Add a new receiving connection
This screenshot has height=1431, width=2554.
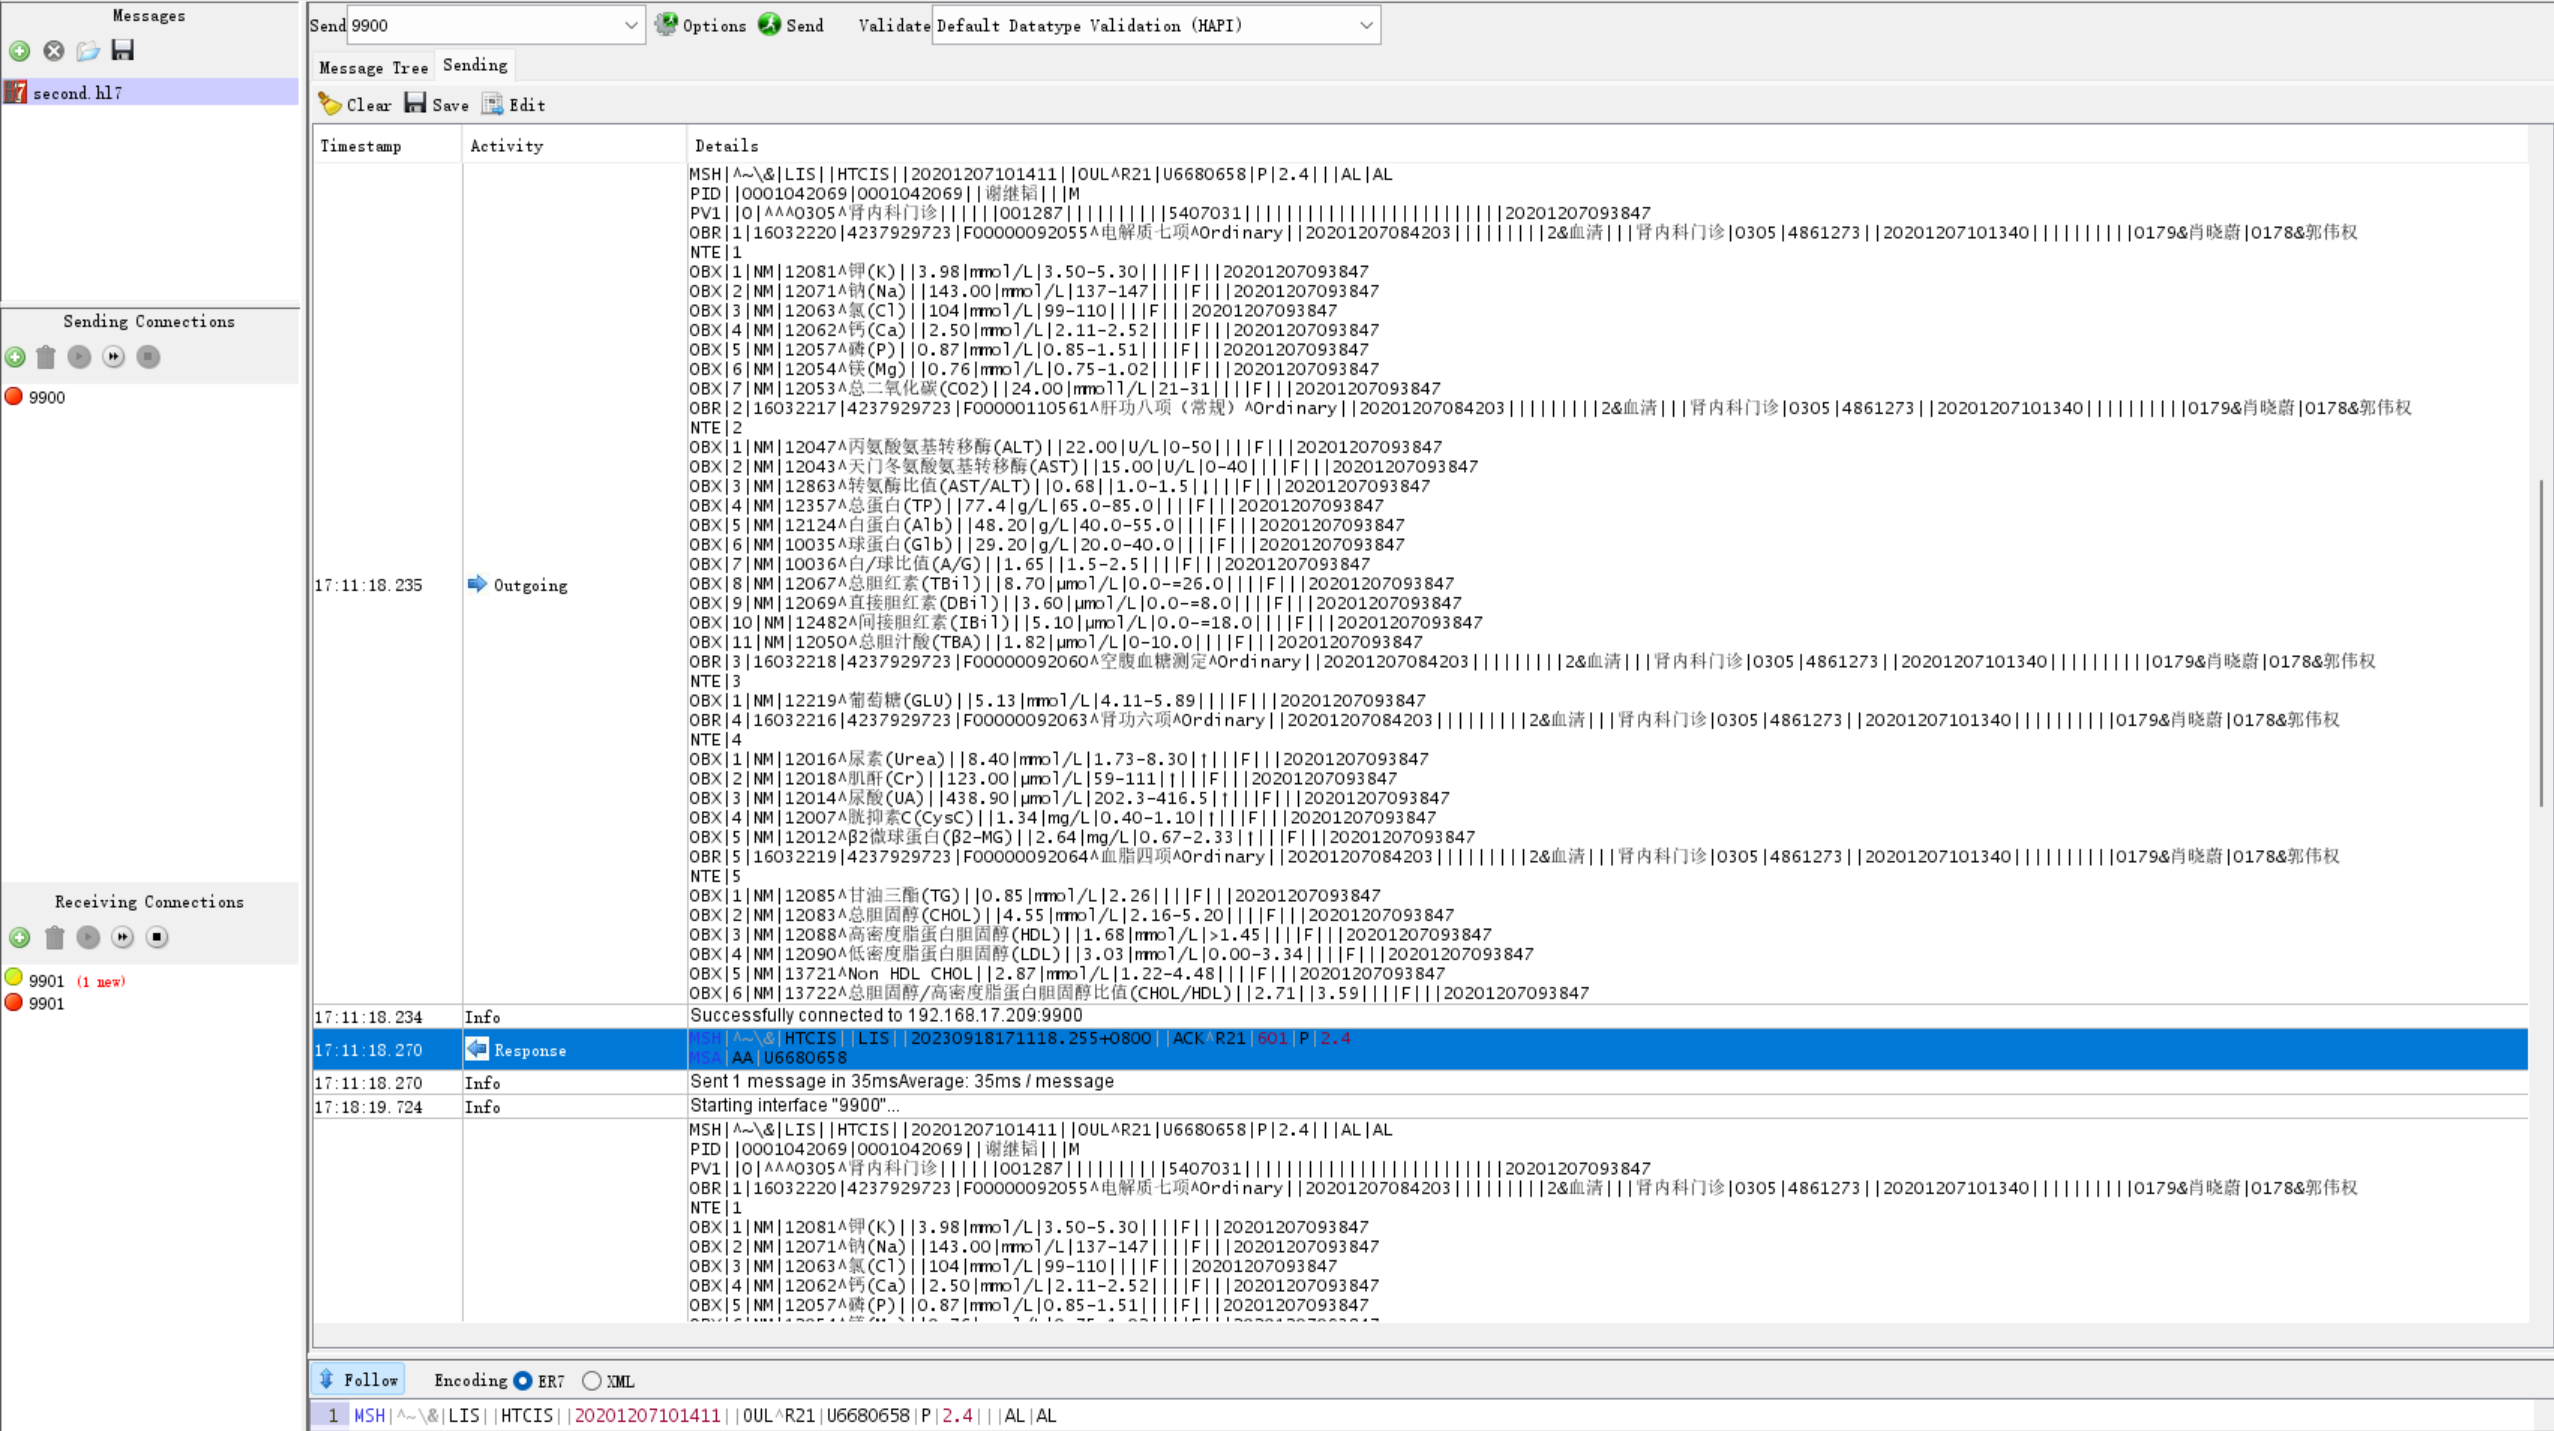click(19, 937)
